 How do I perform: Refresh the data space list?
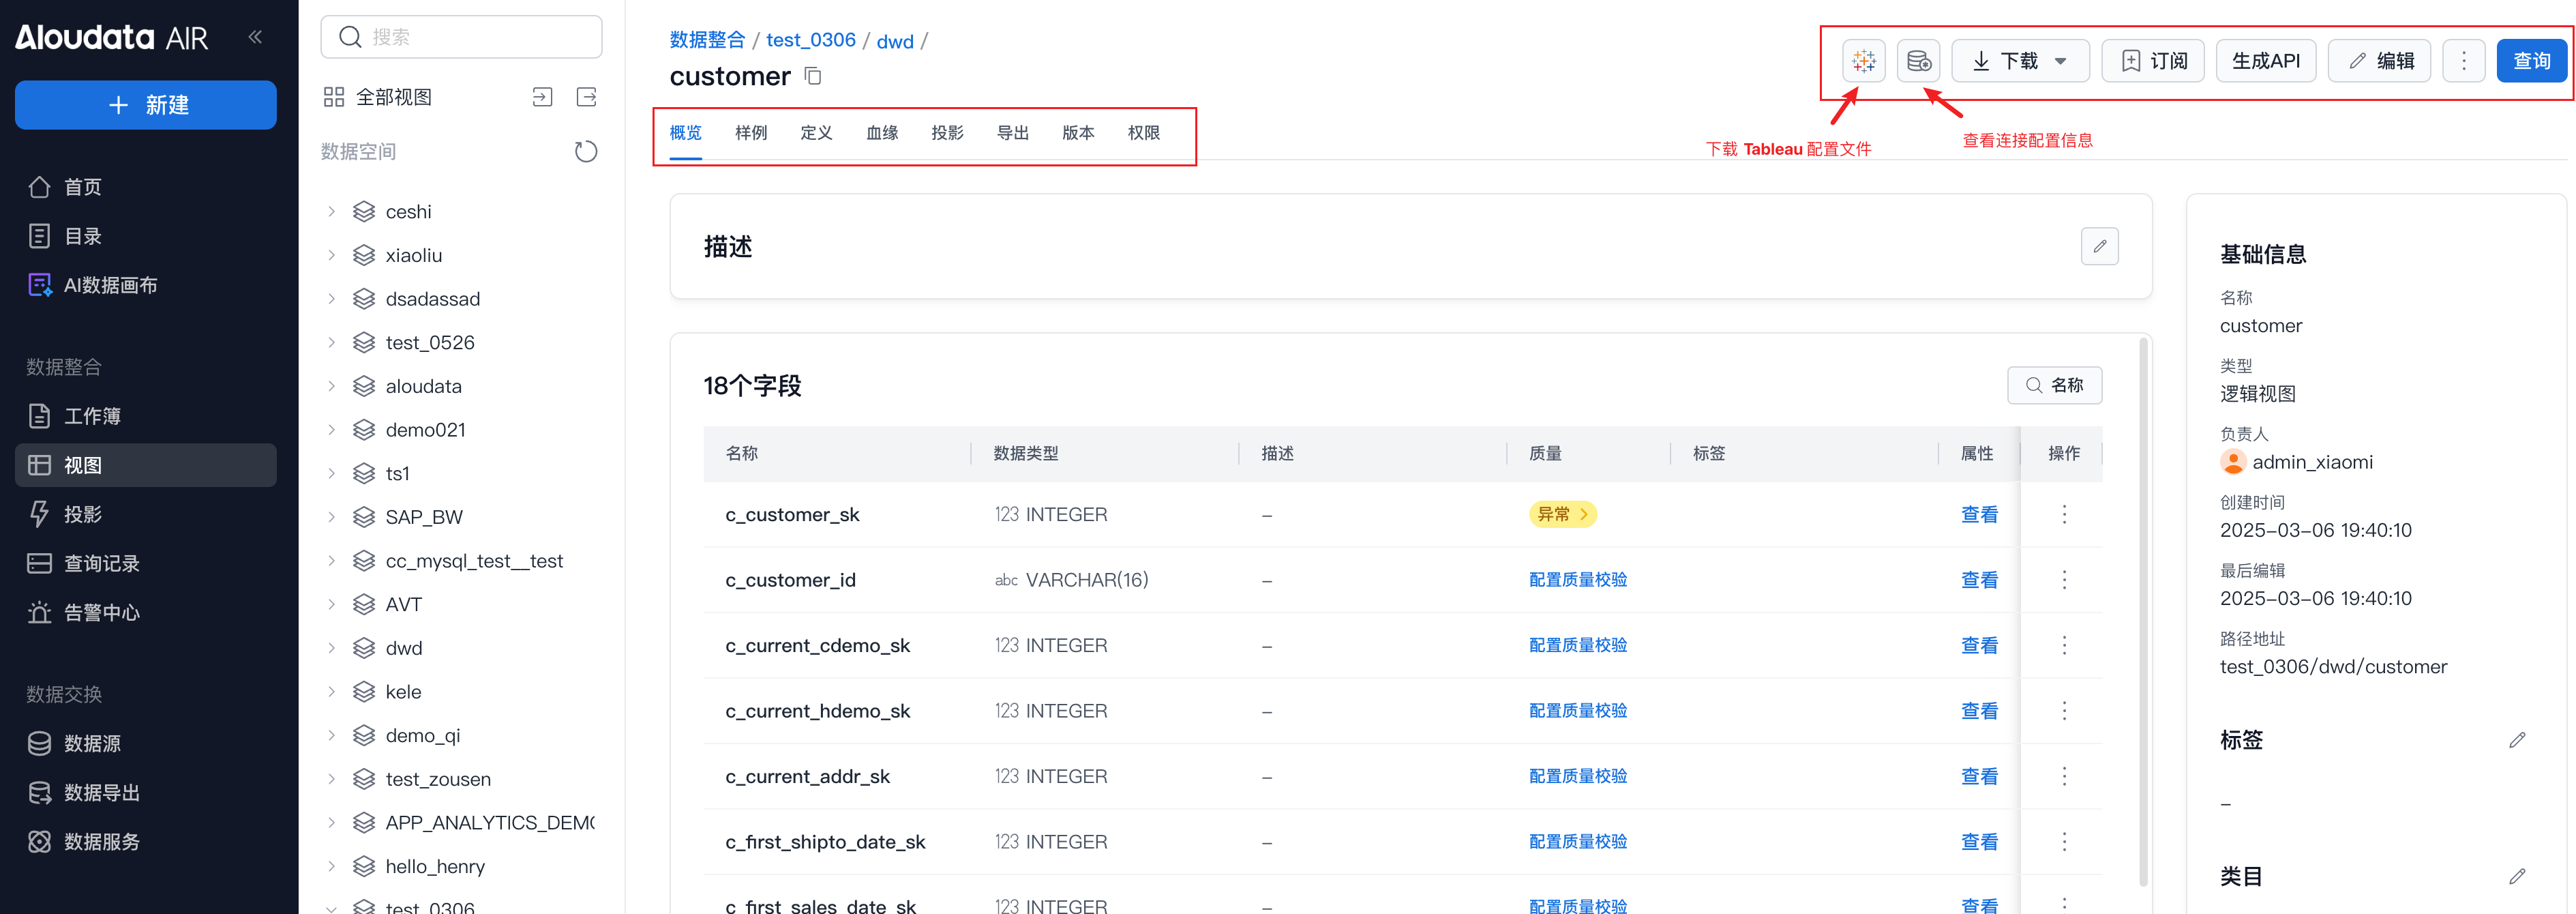[586, 151]
